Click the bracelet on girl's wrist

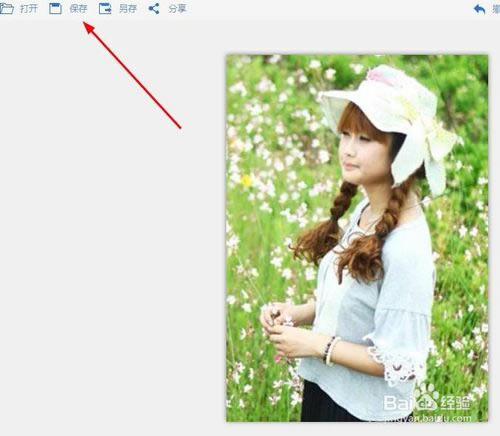[x=331, y=350]
